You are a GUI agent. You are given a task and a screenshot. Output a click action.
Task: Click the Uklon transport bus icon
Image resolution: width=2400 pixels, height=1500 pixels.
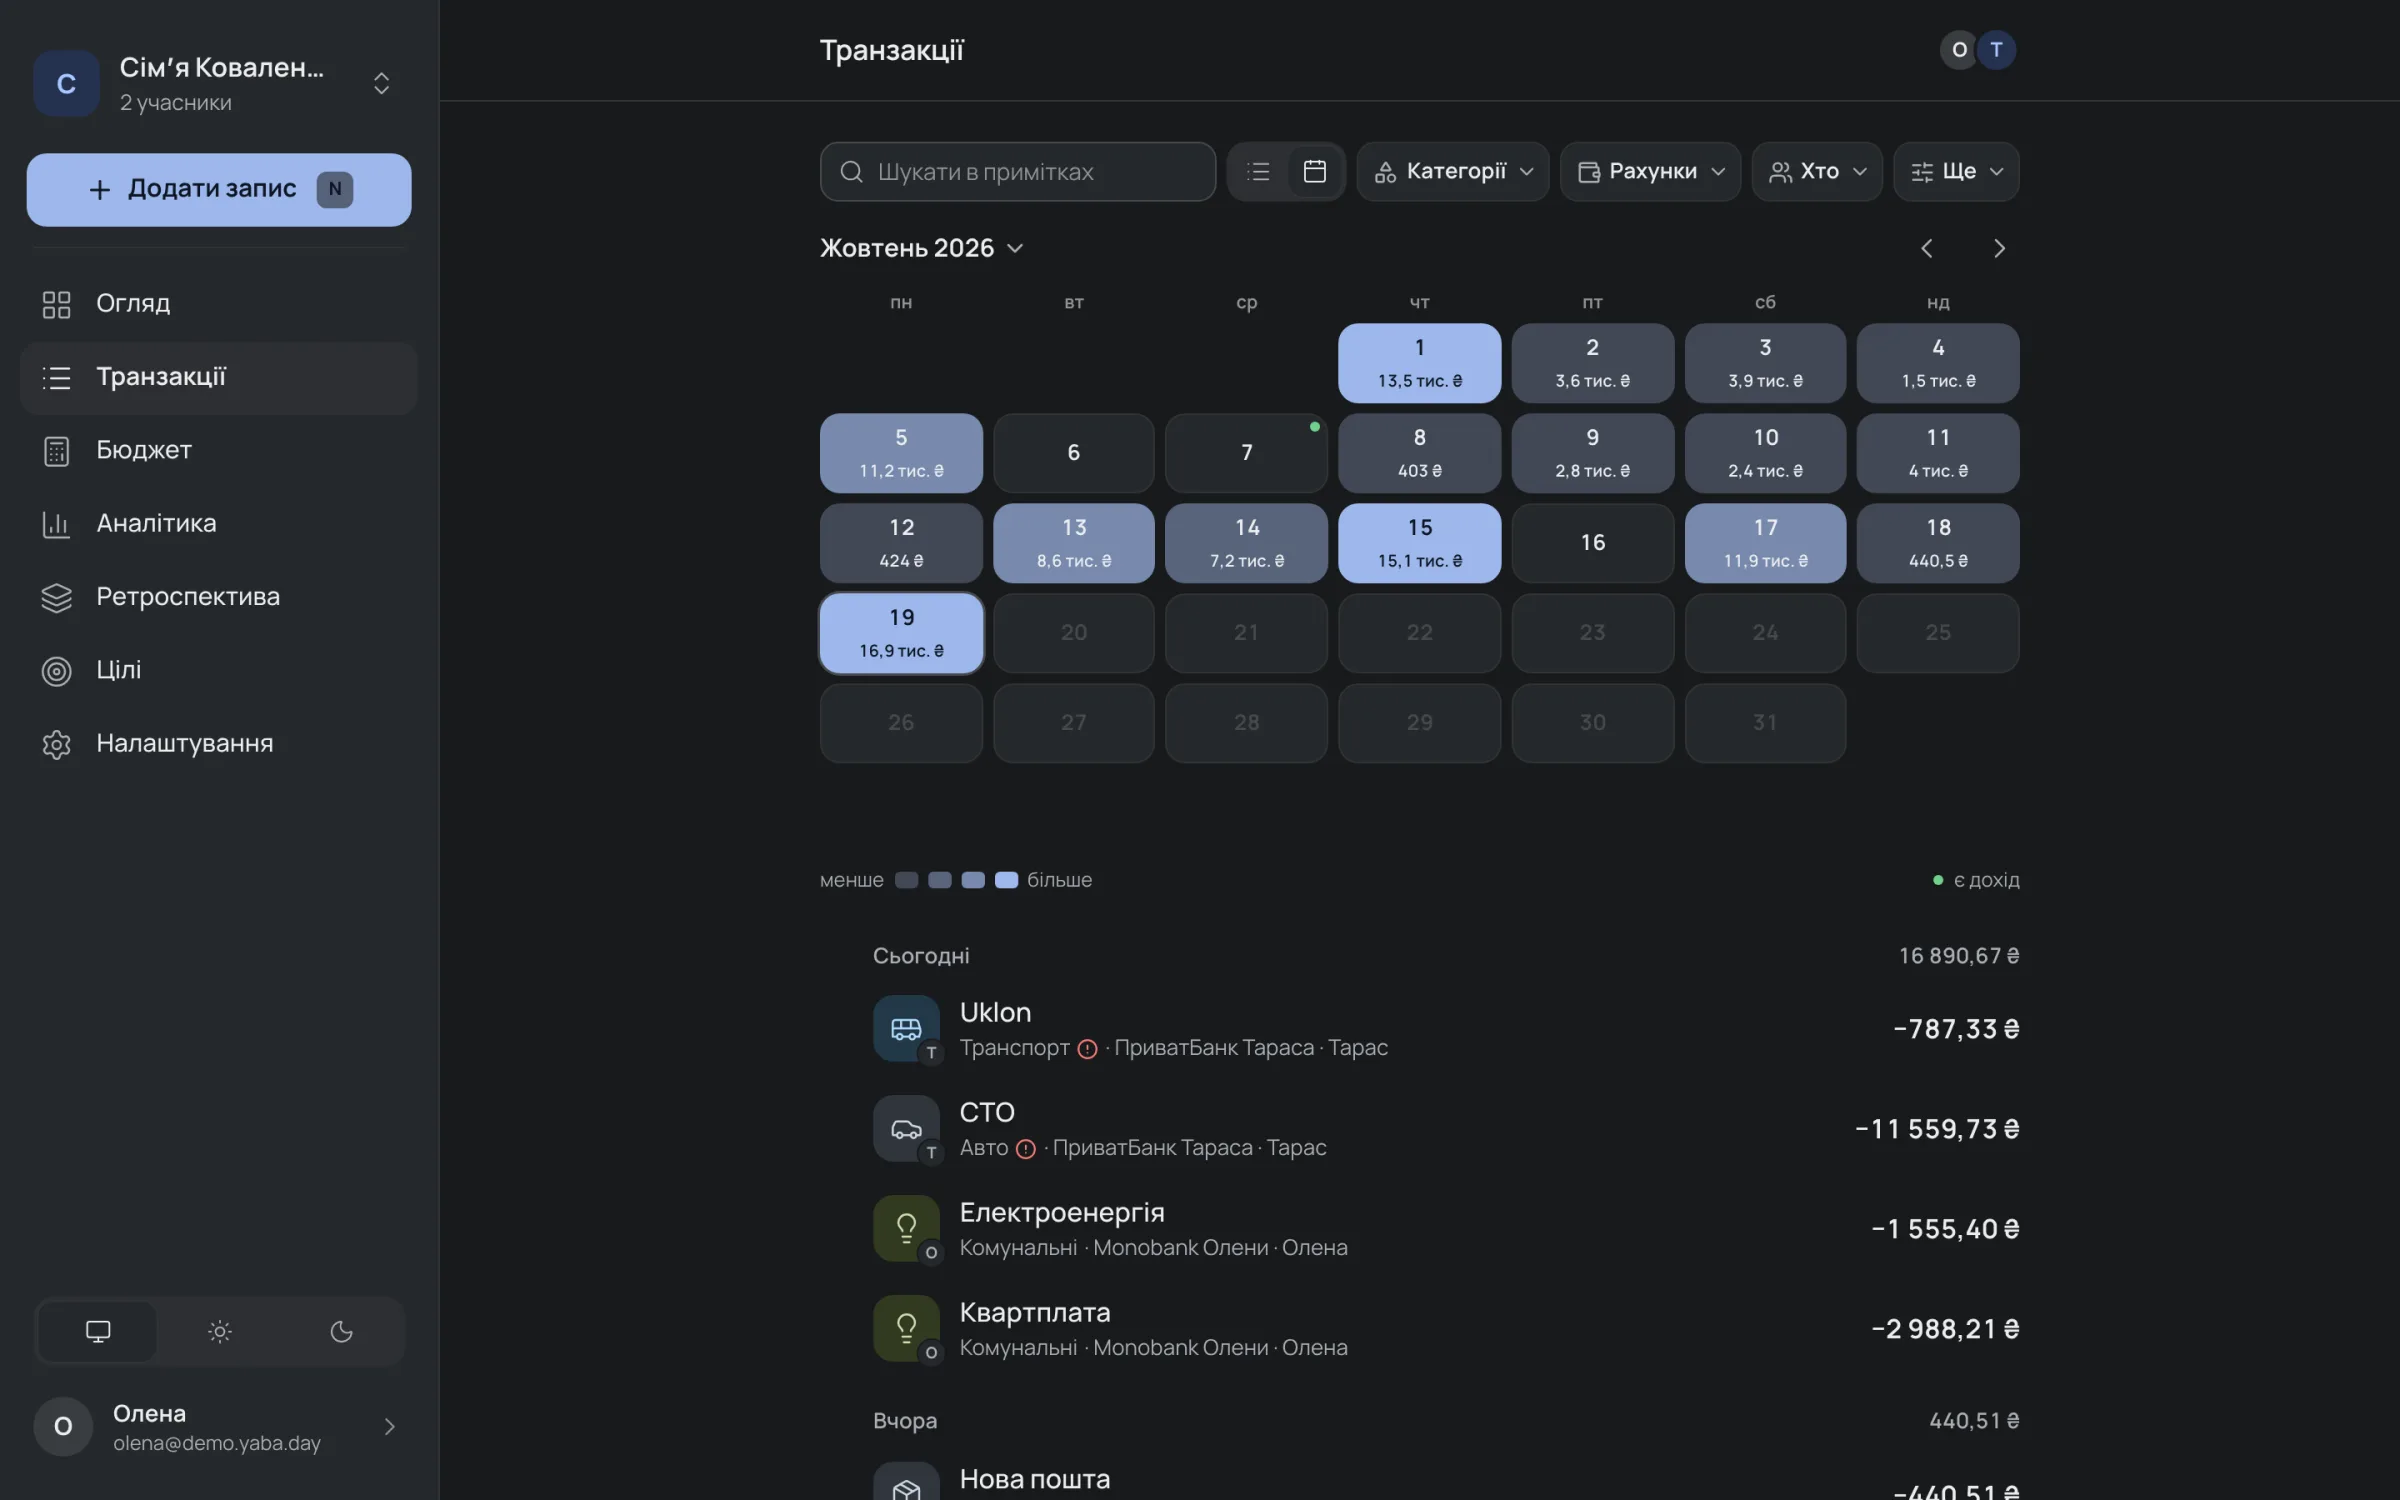[x=906, y=1028]
